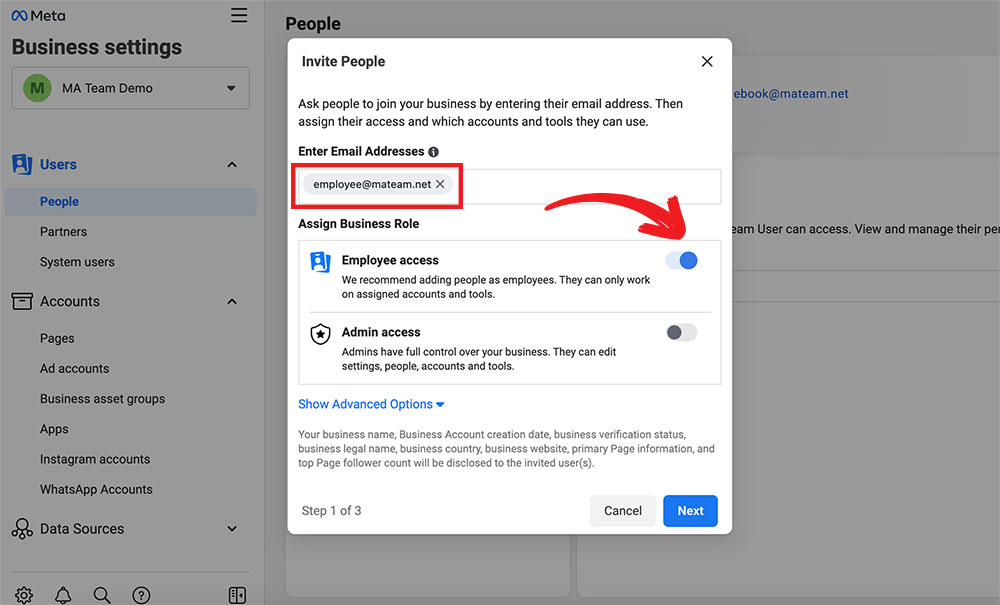Close the Invite People dialog
This screenshot has height=605, width=1000.
[x=707, y=62]
